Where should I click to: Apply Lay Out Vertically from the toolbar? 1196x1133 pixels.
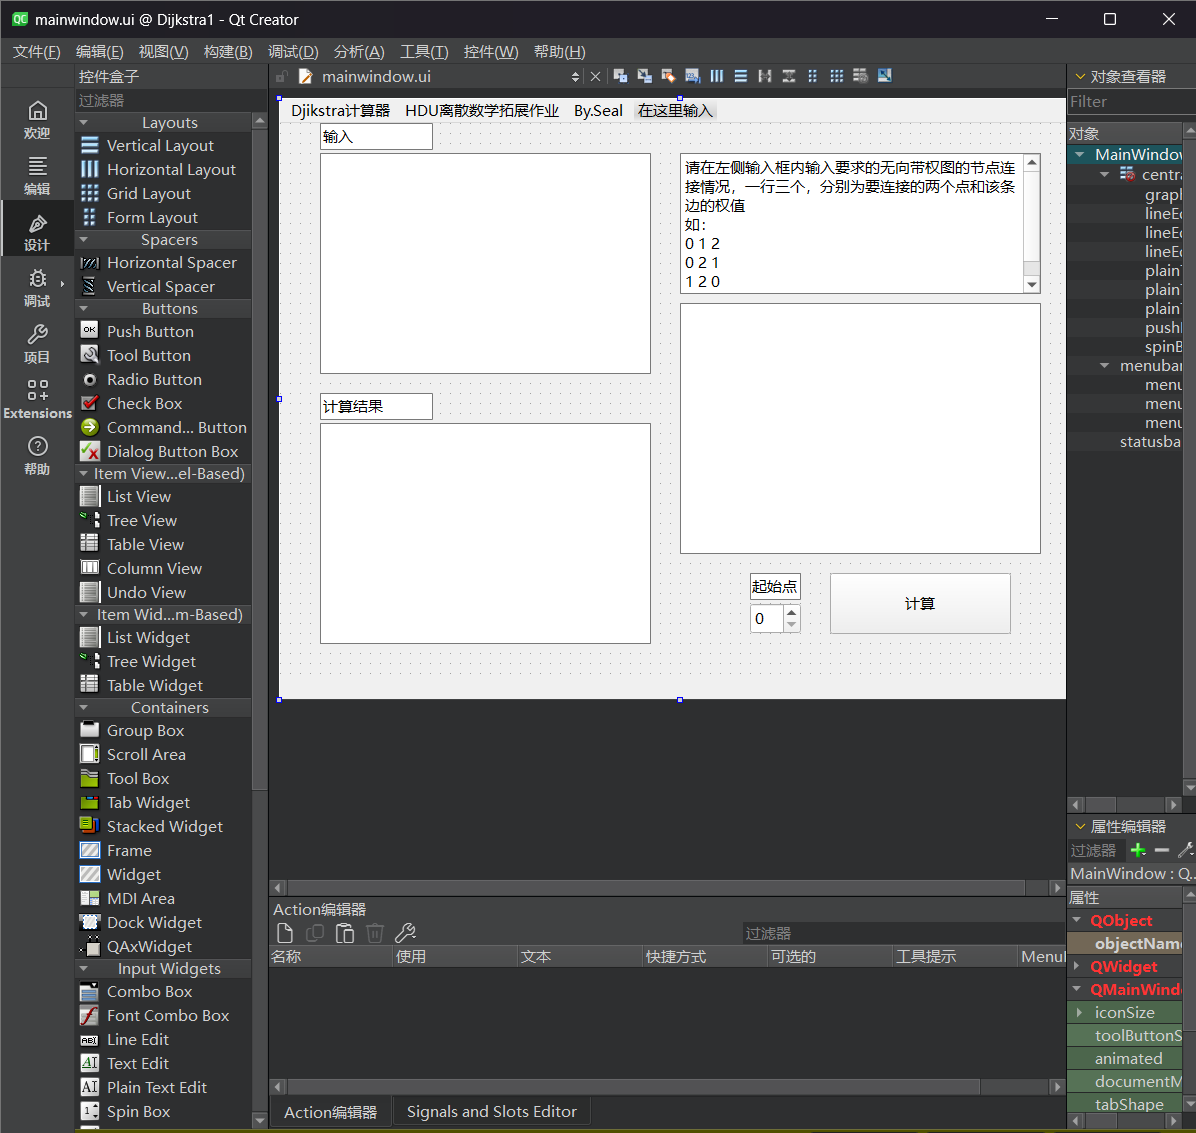[x=741, y=76]
